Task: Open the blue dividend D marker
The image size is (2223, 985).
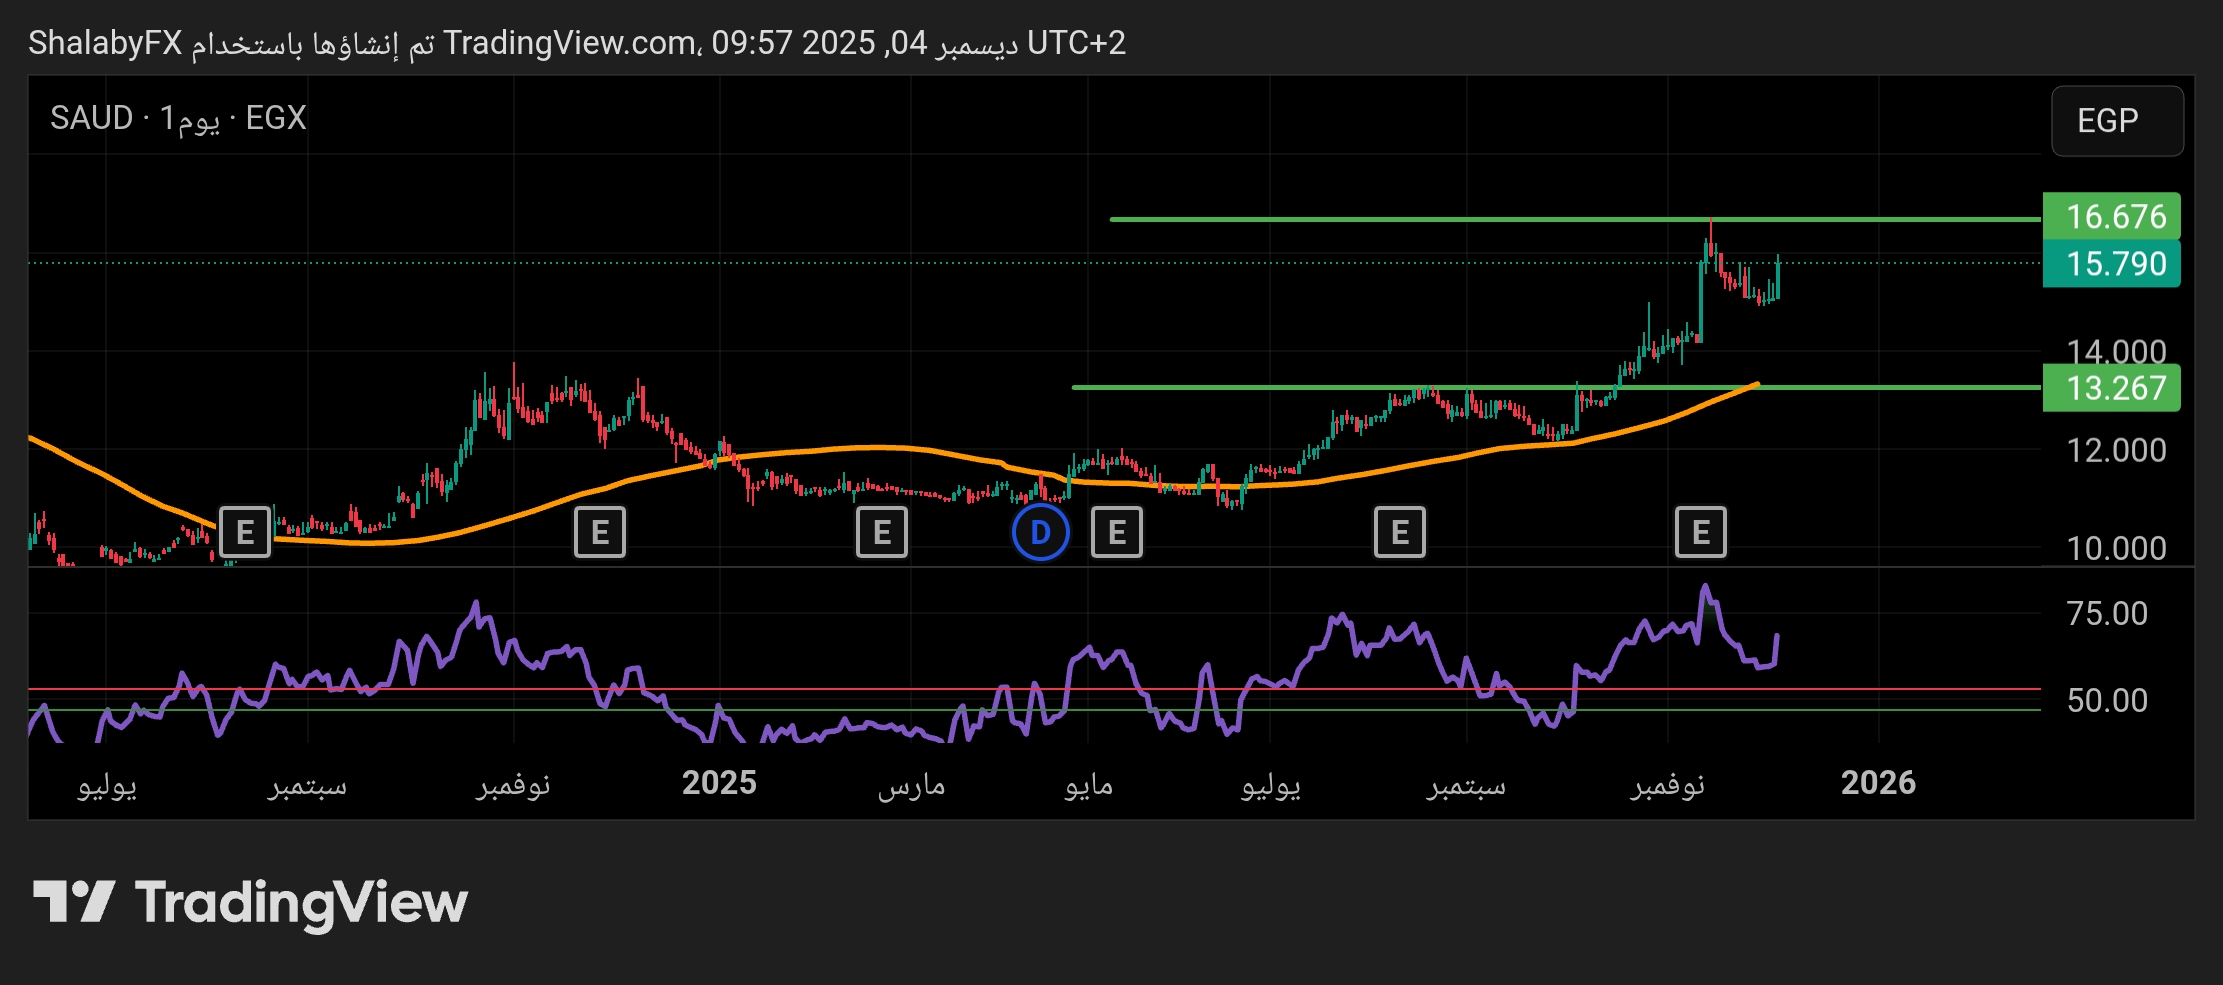Action: click(x=1040, y=532)
